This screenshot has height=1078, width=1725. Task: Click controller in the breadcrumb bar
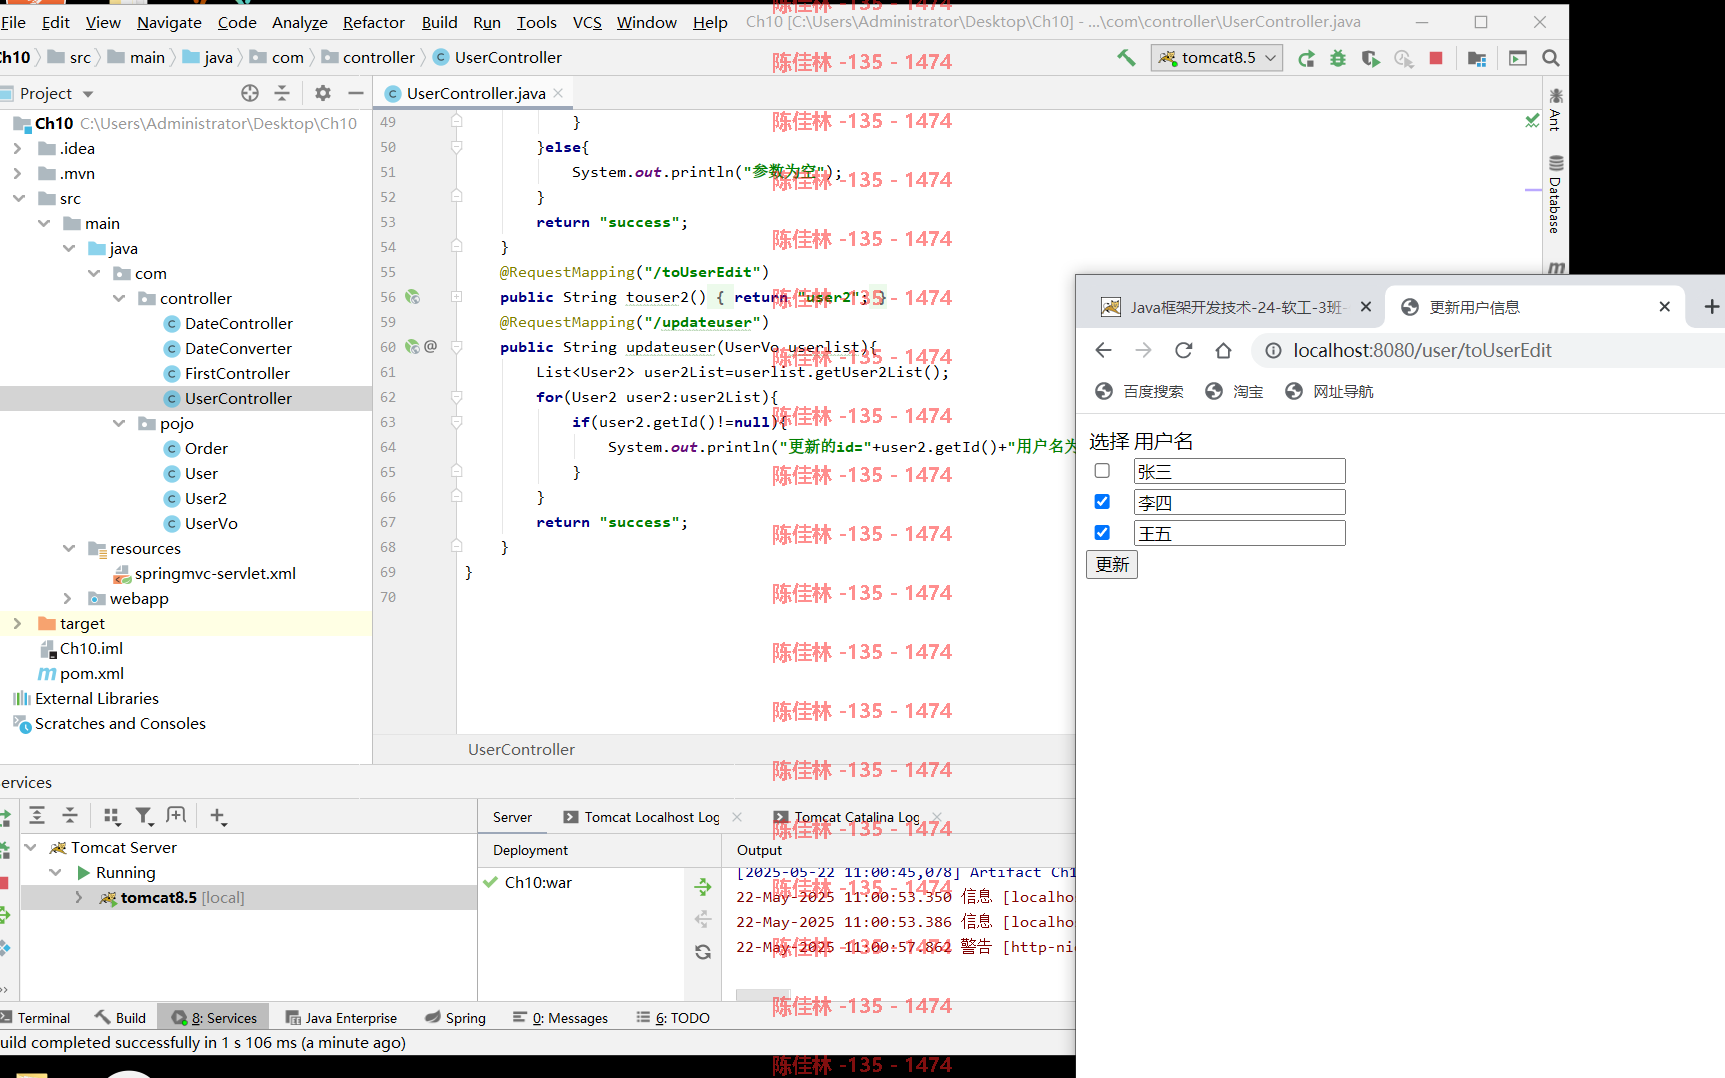tap(378, 57)
